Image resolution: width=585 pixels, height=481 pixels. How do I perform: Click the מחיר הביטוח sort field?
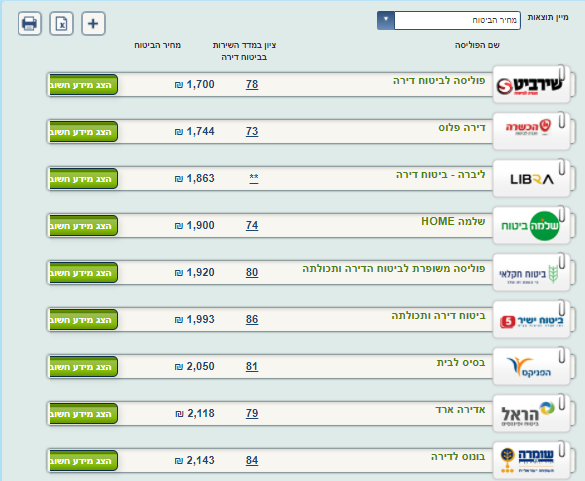[457, 20]
